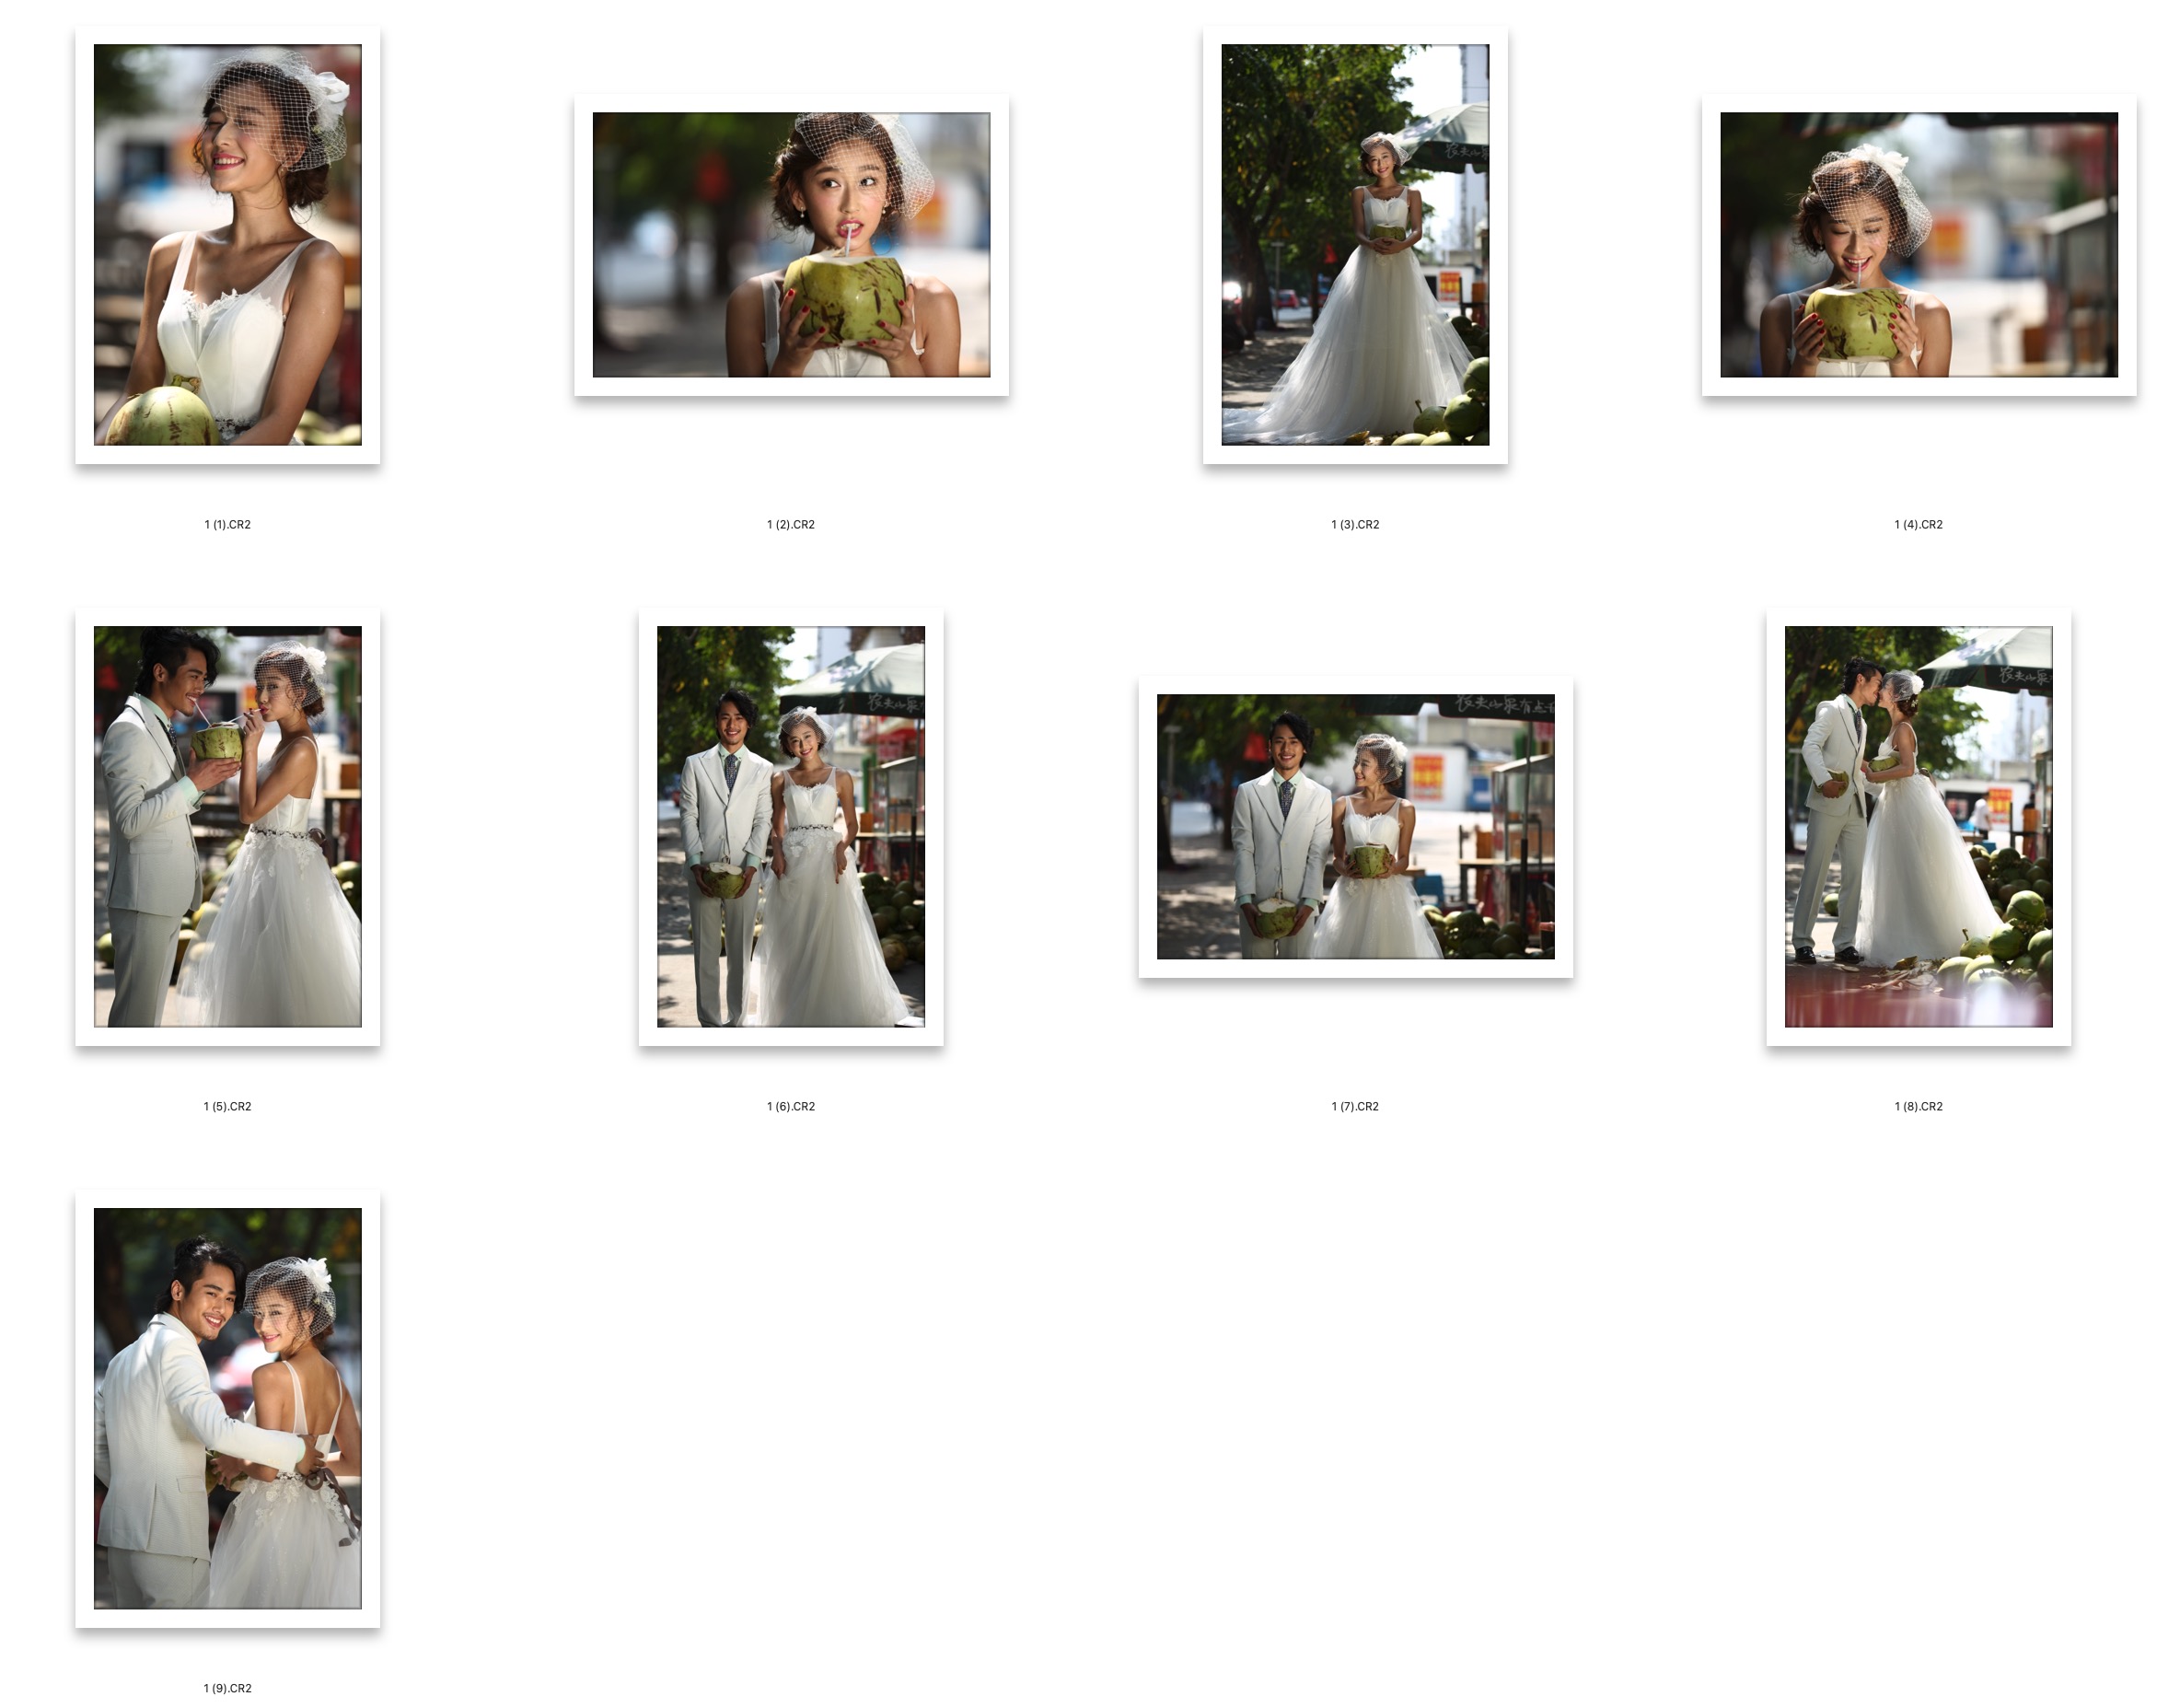2180x1708 pixels.
Task: Click the filename label 1 (5).CR2
Action: (227, 1106)
